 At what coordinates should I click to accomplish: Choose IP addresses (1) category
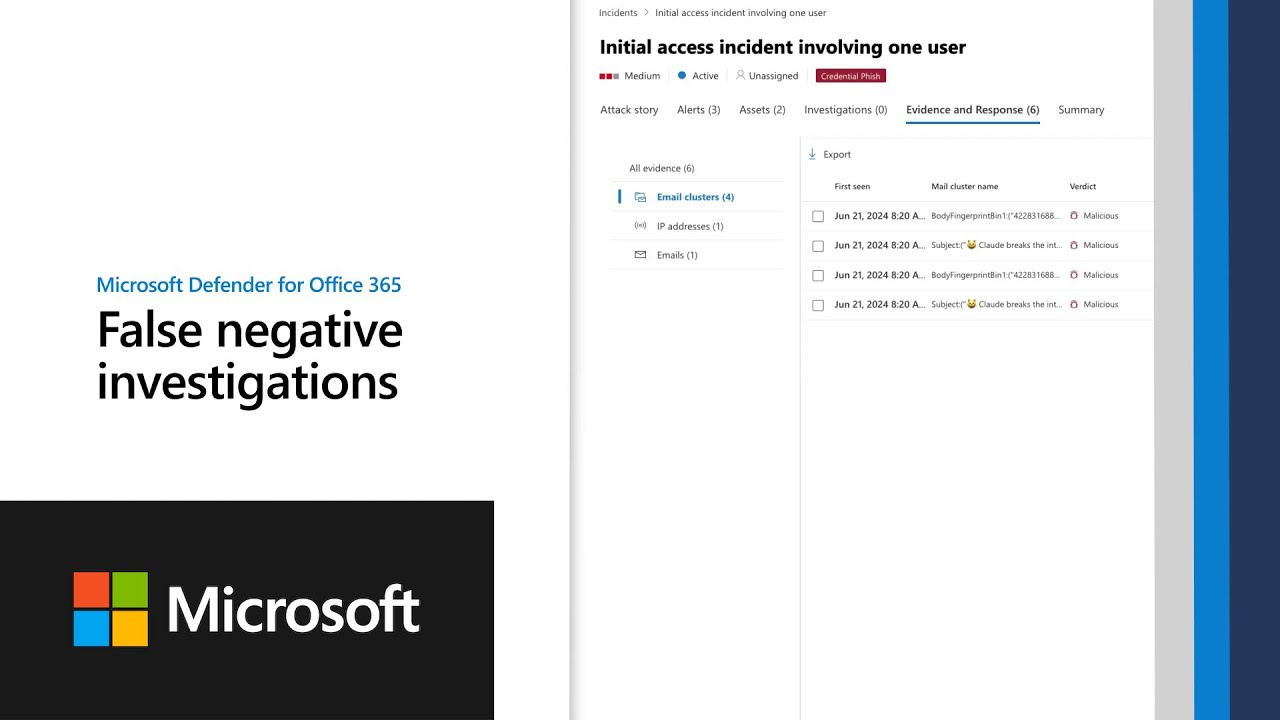[690, 226]
